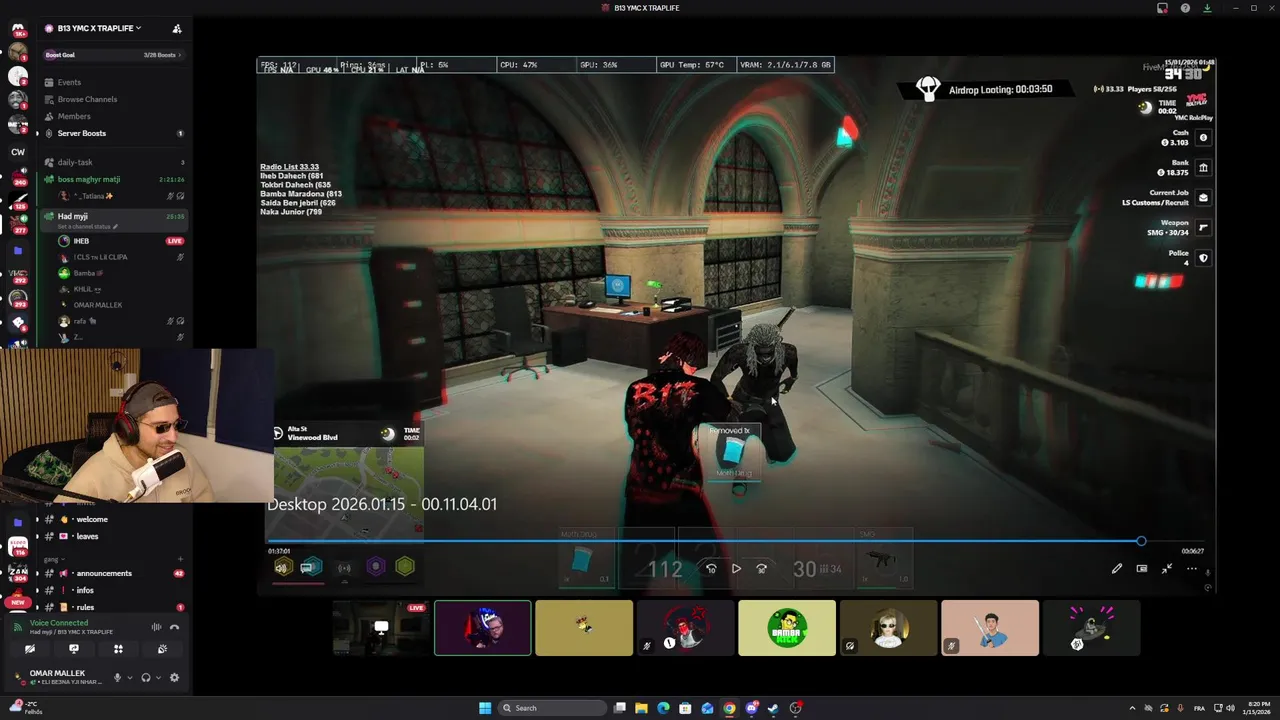Click the taskbar Search box

point(552,708)
